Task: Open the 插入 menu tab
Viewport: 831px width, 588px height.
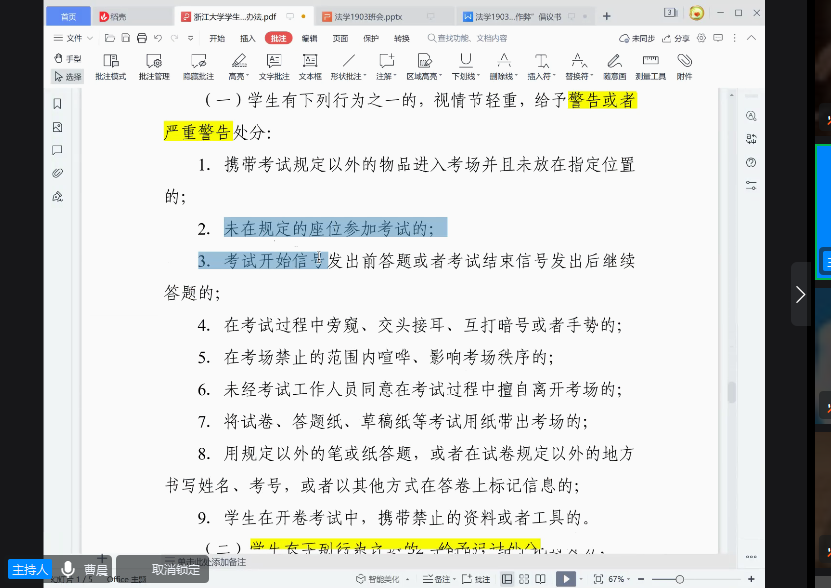Action: click(x=247, y=38)
